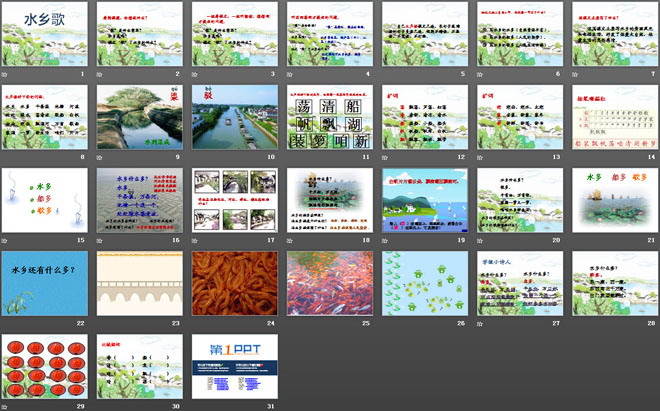The width and height of the screenshot is (660, 411).
Task: Select slide 19 cartoon lake thumbnail
Action: pos(425,200)
